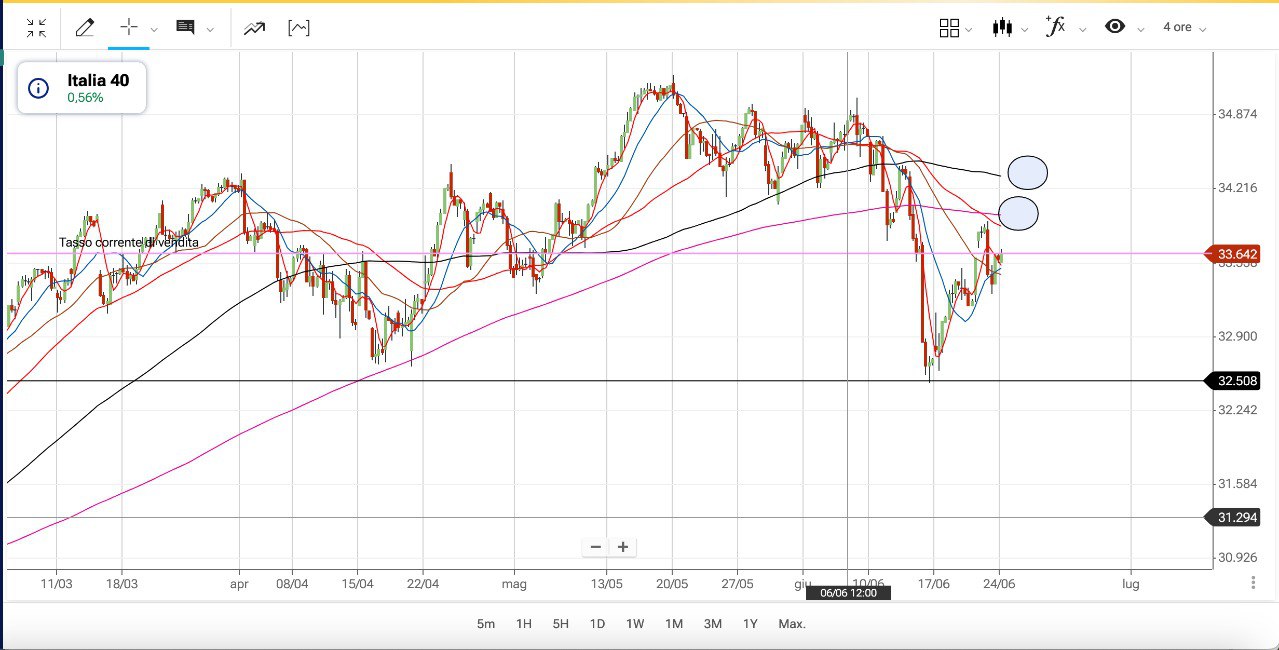Open the comment annotation tool

(x=185, y=28)
